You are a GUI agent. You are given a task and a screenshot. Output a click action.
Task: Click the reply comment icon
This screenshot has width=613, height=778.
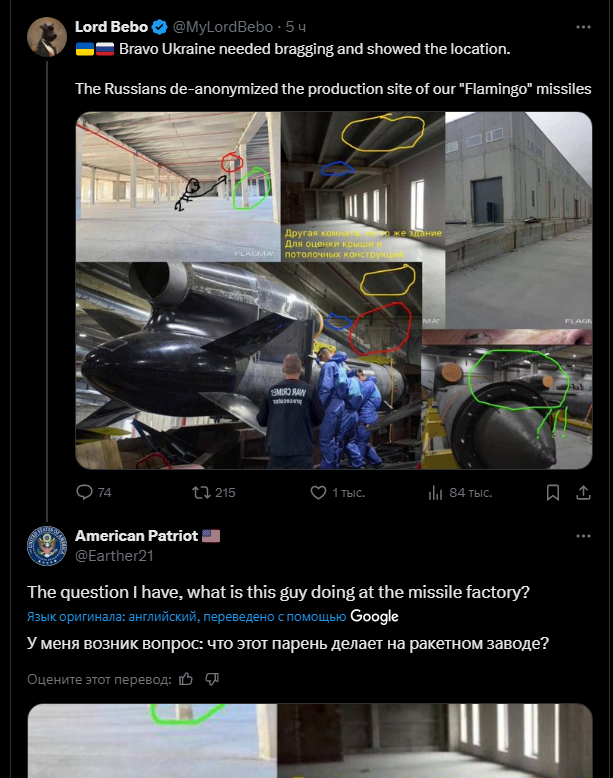pyautogui.click(x=85, y=492)
